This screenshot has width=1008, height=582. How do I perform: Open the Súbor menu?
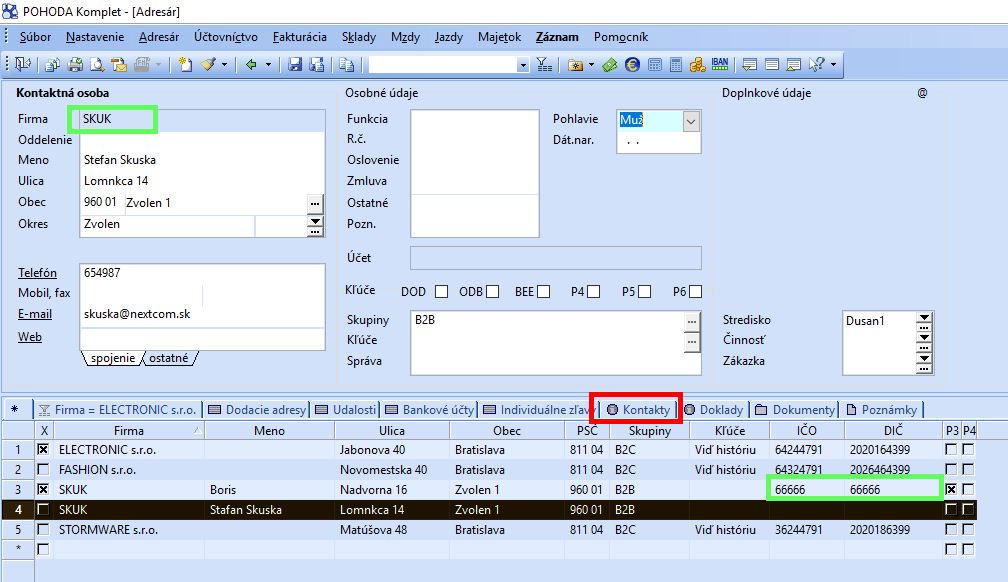35,37
